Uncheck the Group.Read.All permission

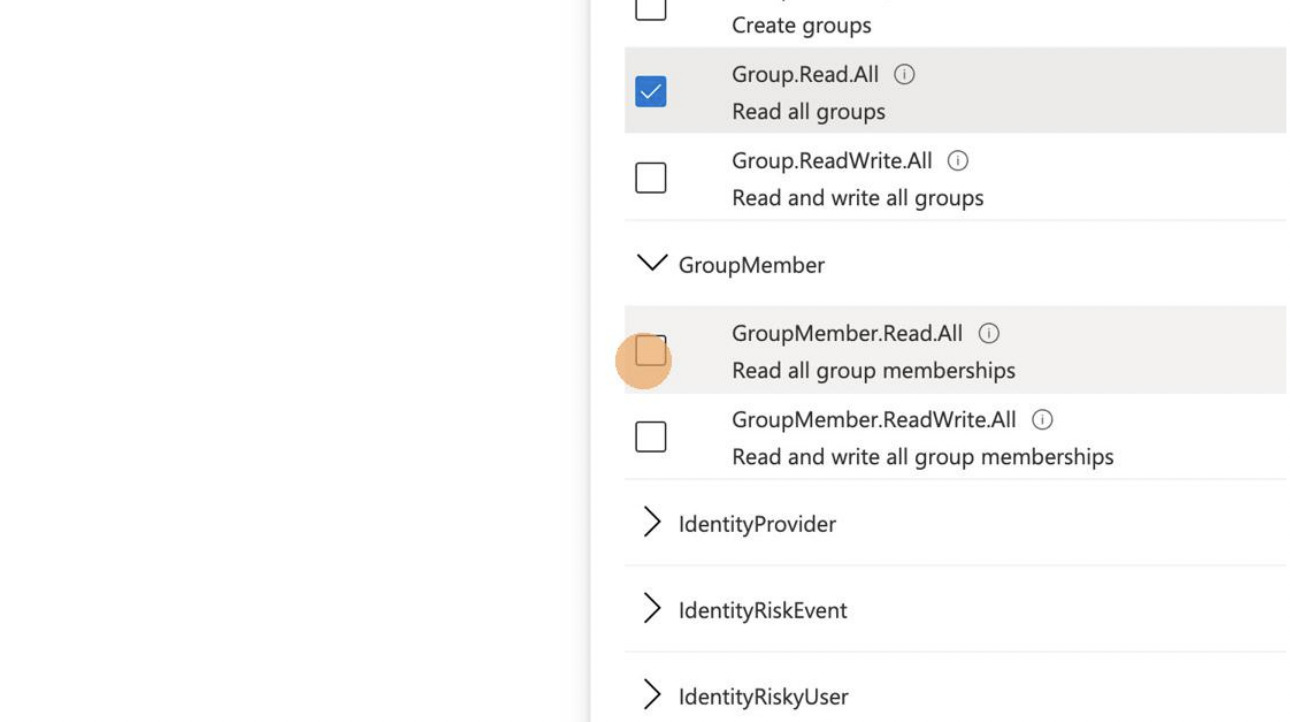650,91
